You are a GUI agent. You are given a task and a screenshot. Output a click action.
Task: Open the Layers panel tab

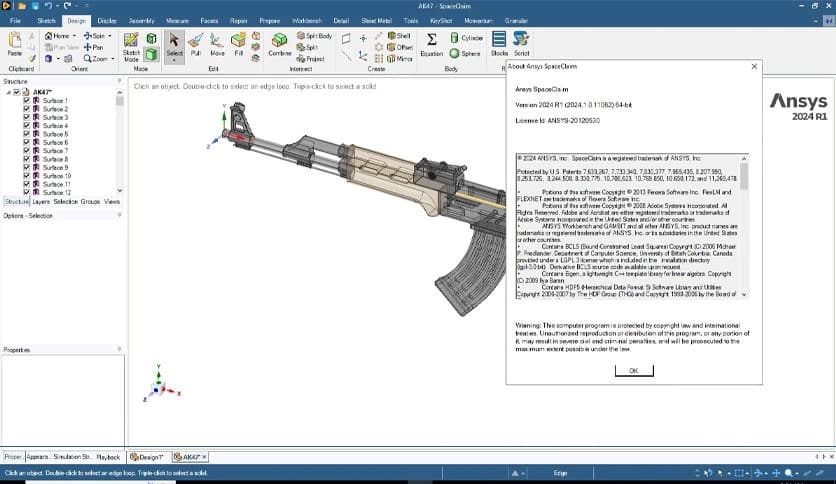pos(41,201)
